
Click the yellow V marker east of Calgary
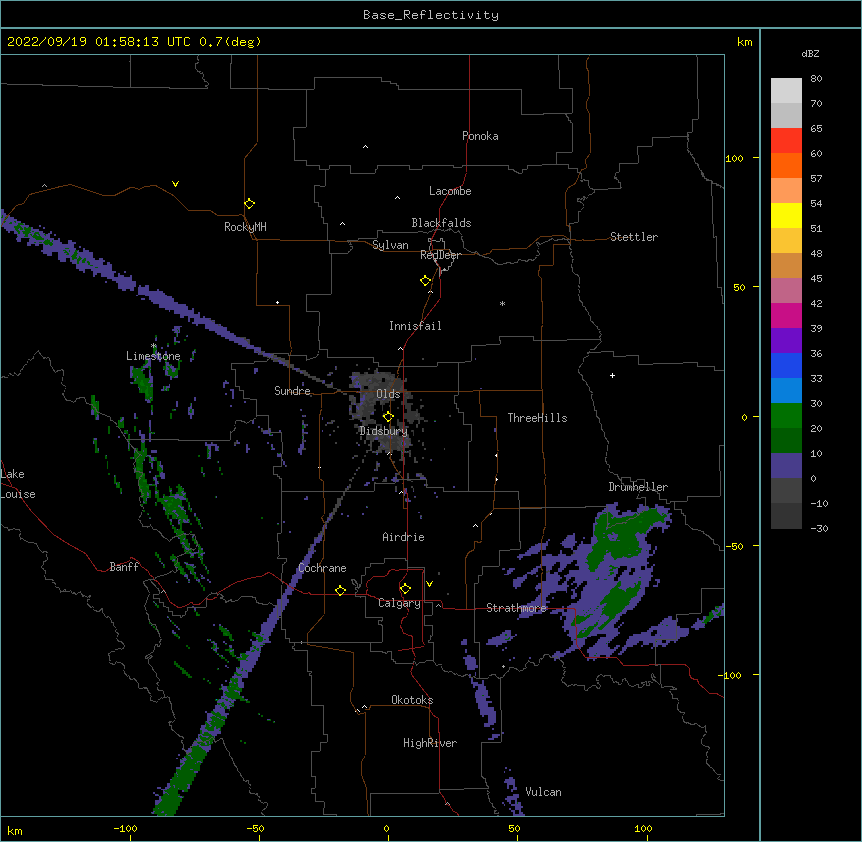pos(429,584)
